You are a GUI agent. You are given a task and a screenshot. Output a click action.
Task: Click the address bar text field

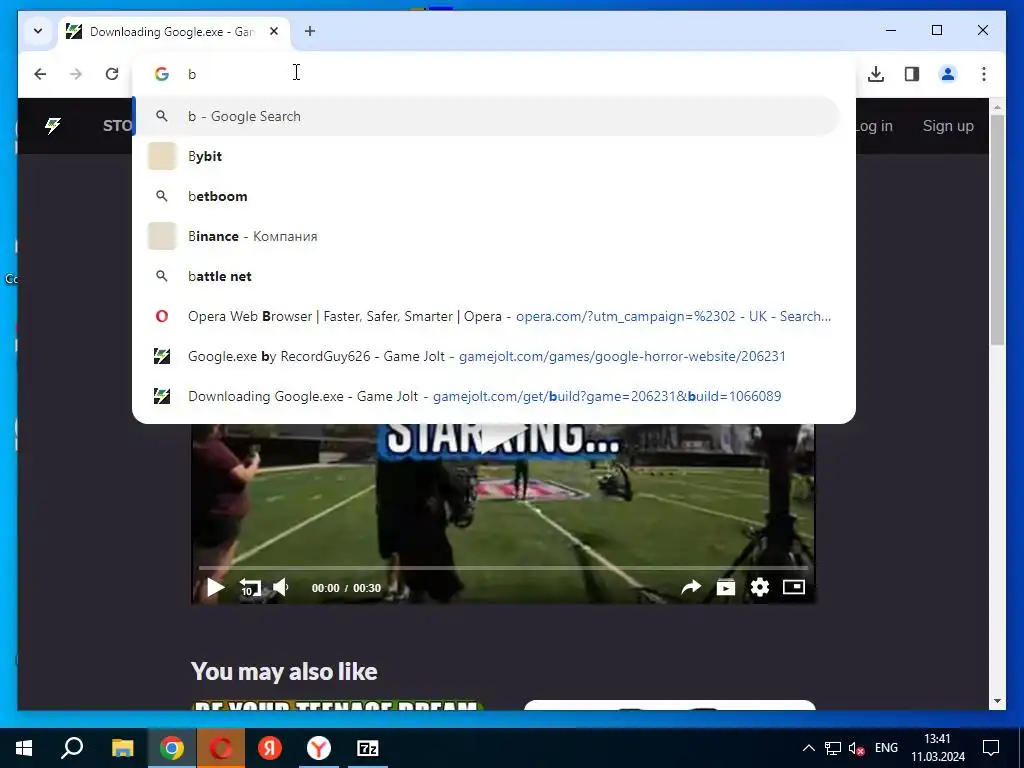tap(493, 74)
